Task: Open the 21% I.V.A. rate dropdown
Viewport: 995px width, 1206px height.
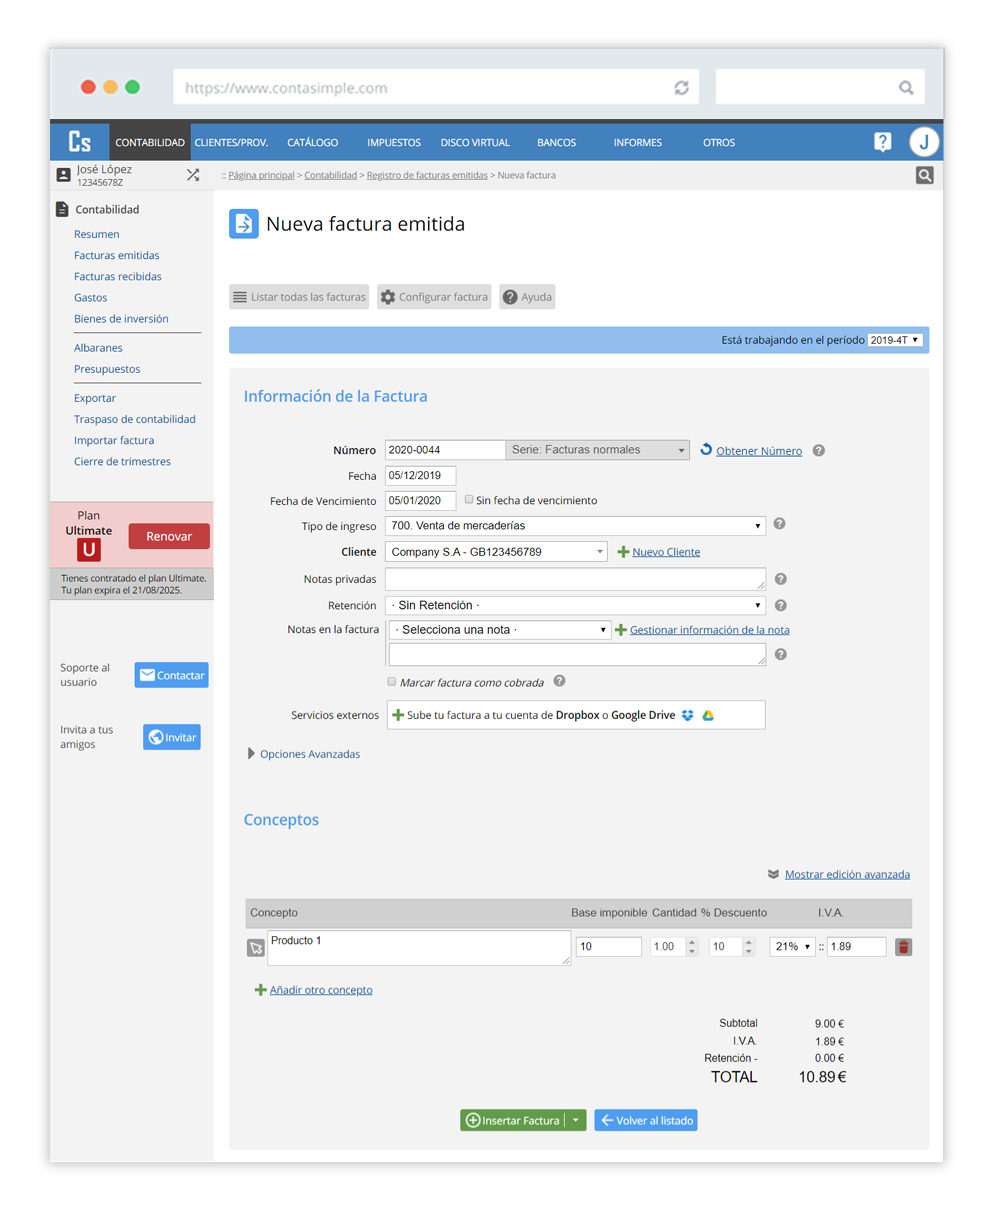Action: click(792, 946)
